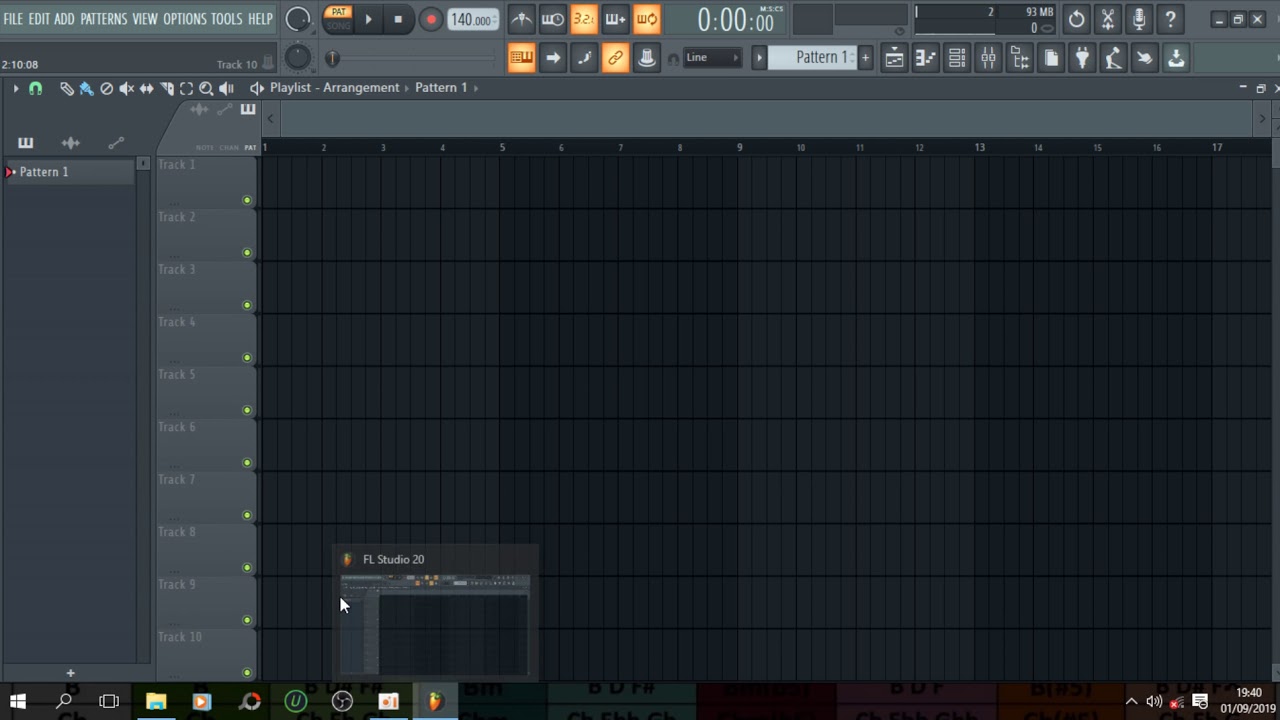Open the HELP menu
1280x720 pixels.
click(260, 19)
